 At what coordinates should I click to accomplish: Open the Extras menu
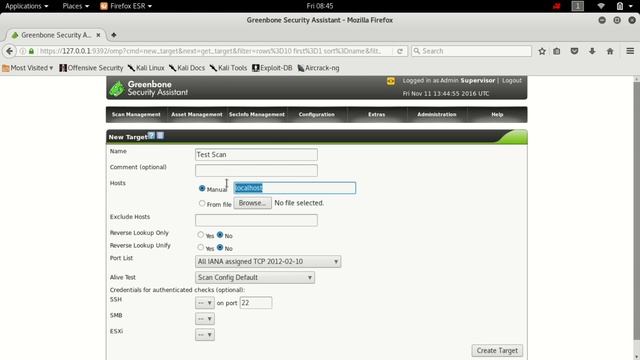[x=376, y=115]
